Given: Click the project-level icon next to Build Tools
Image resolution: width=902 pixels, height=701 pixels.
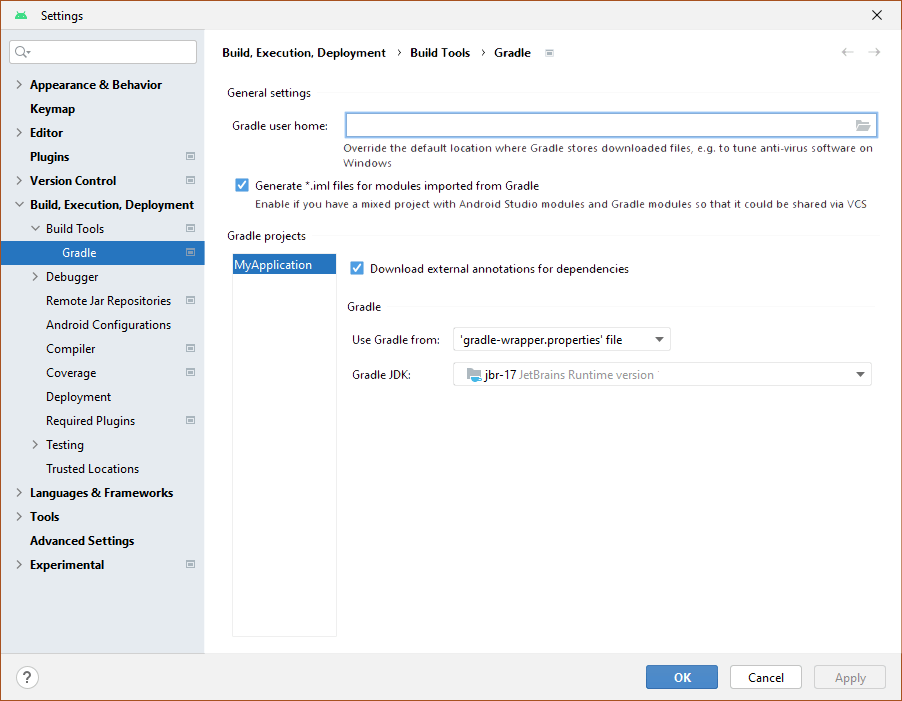Looking at the screenshot, I should click(x=190, y=228).
